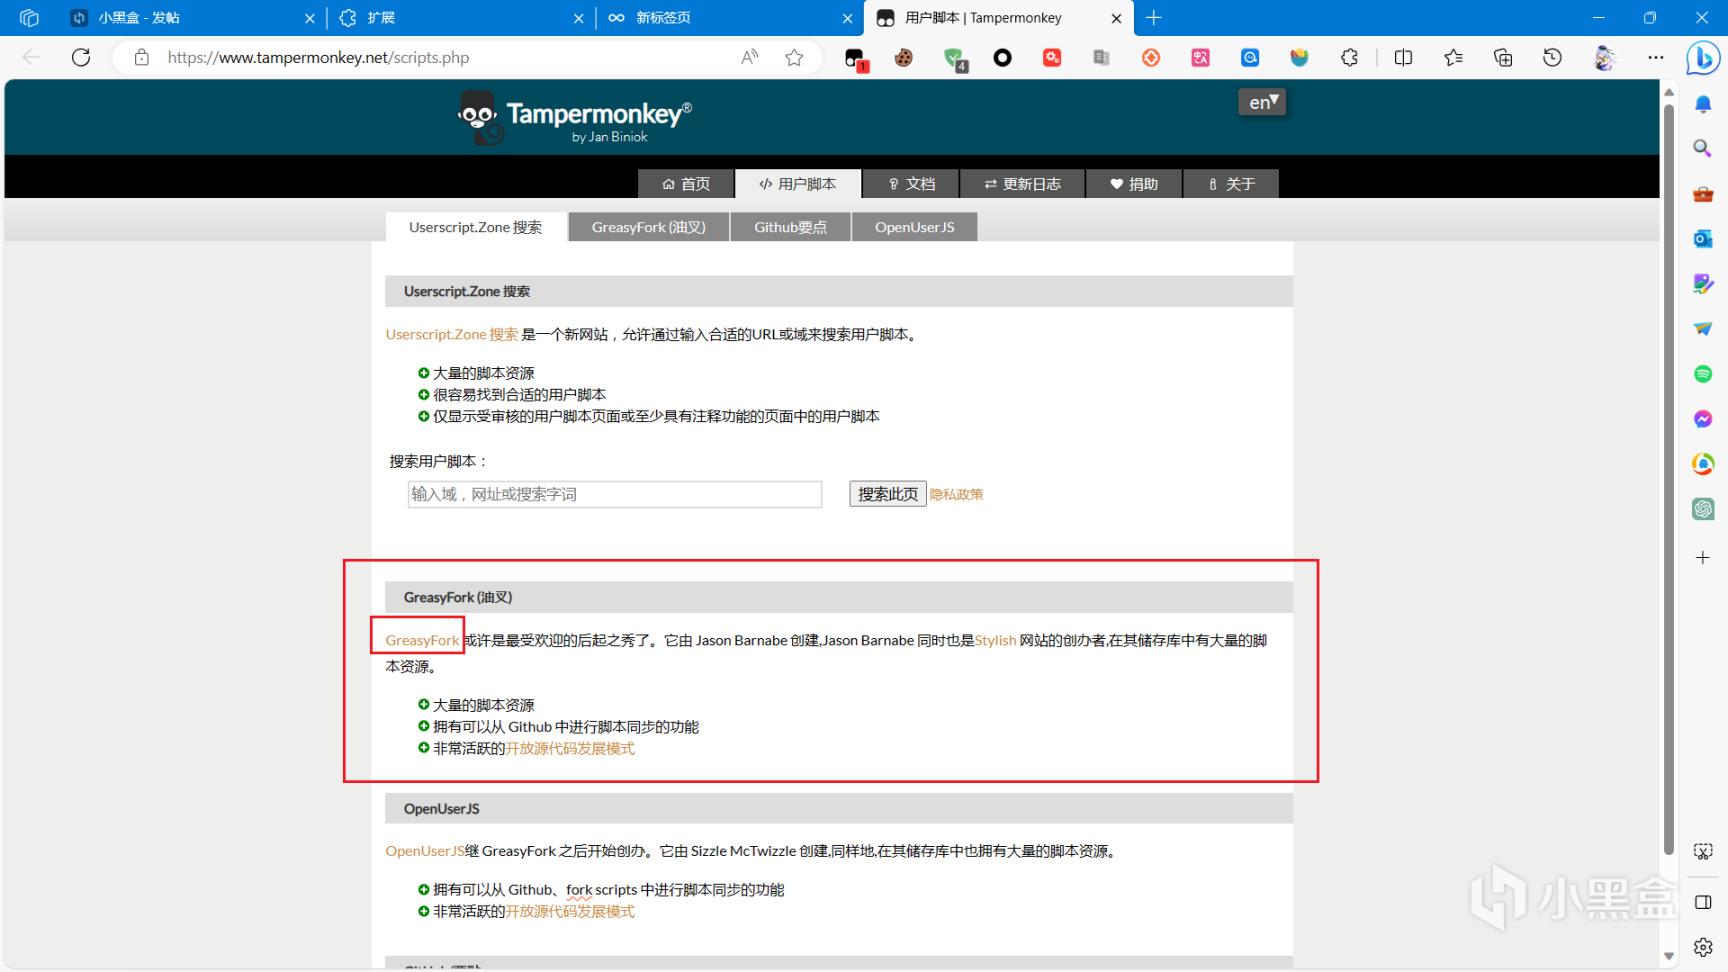Open Outlook in the sidebar
Screen dimensions: 1728x972
pyautogui.click(x=1703, y=239)
